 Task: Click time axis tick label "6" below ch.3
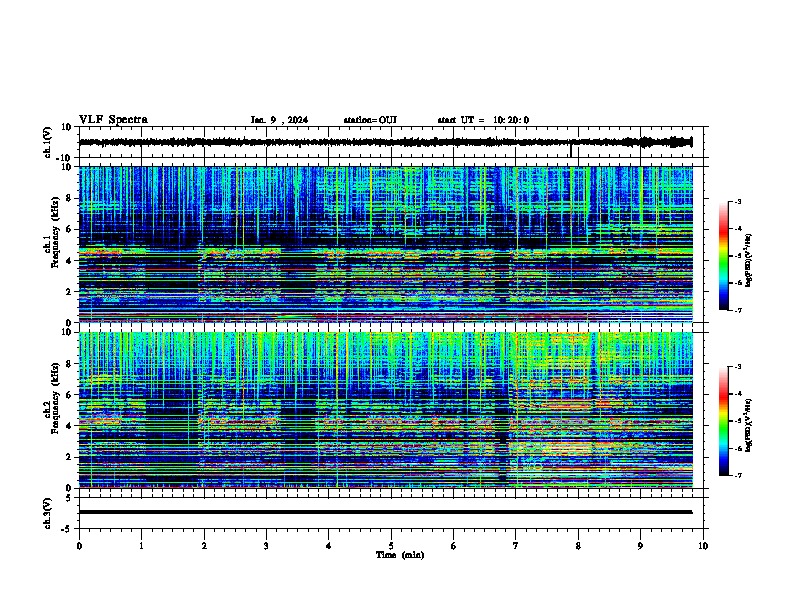[x=454, y=546]
